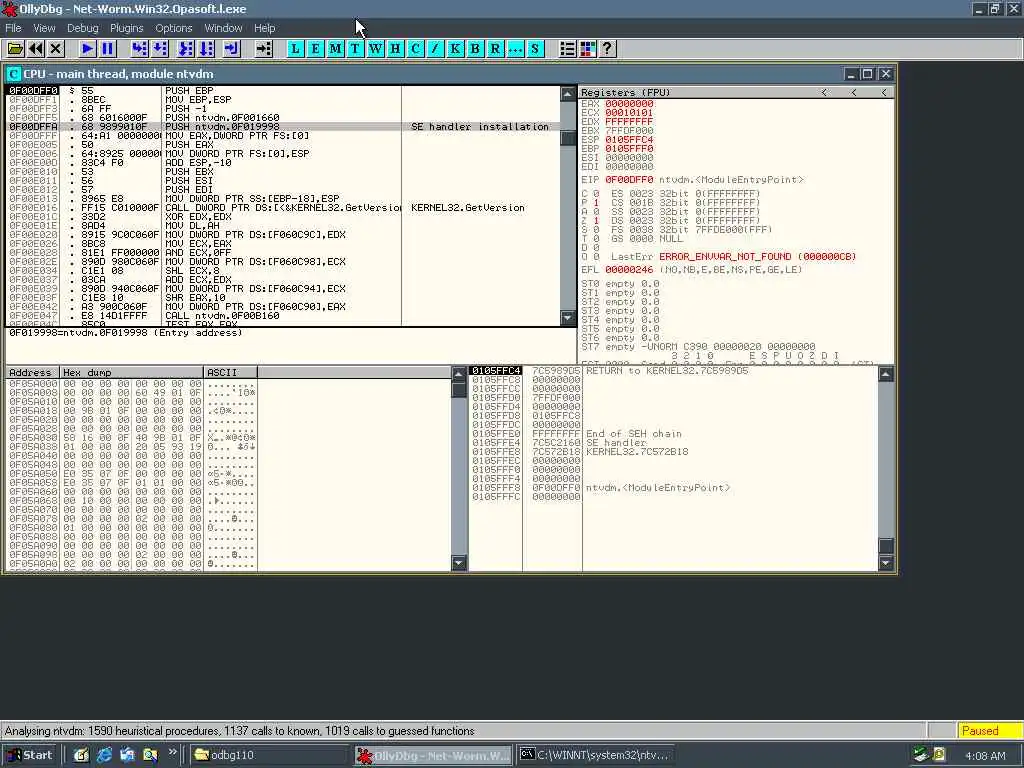Click the Address column header in dump

pos(32,372)
